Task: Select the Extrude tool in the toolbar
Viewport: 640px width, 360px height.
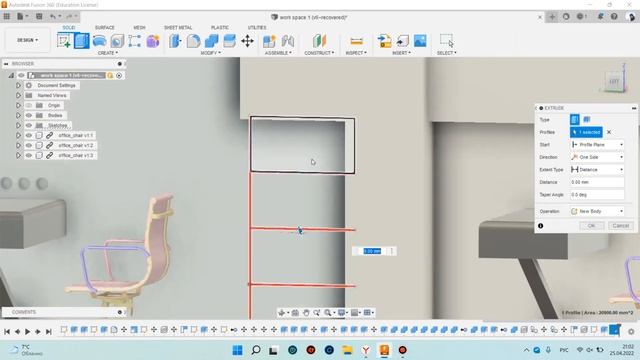Action: pyautogui.click(x=82, y=41)
